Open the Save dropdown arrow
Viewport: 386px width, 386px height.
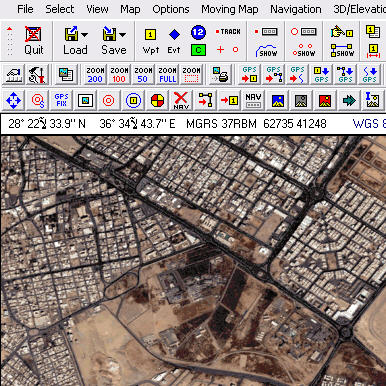[x=123, y=34]
